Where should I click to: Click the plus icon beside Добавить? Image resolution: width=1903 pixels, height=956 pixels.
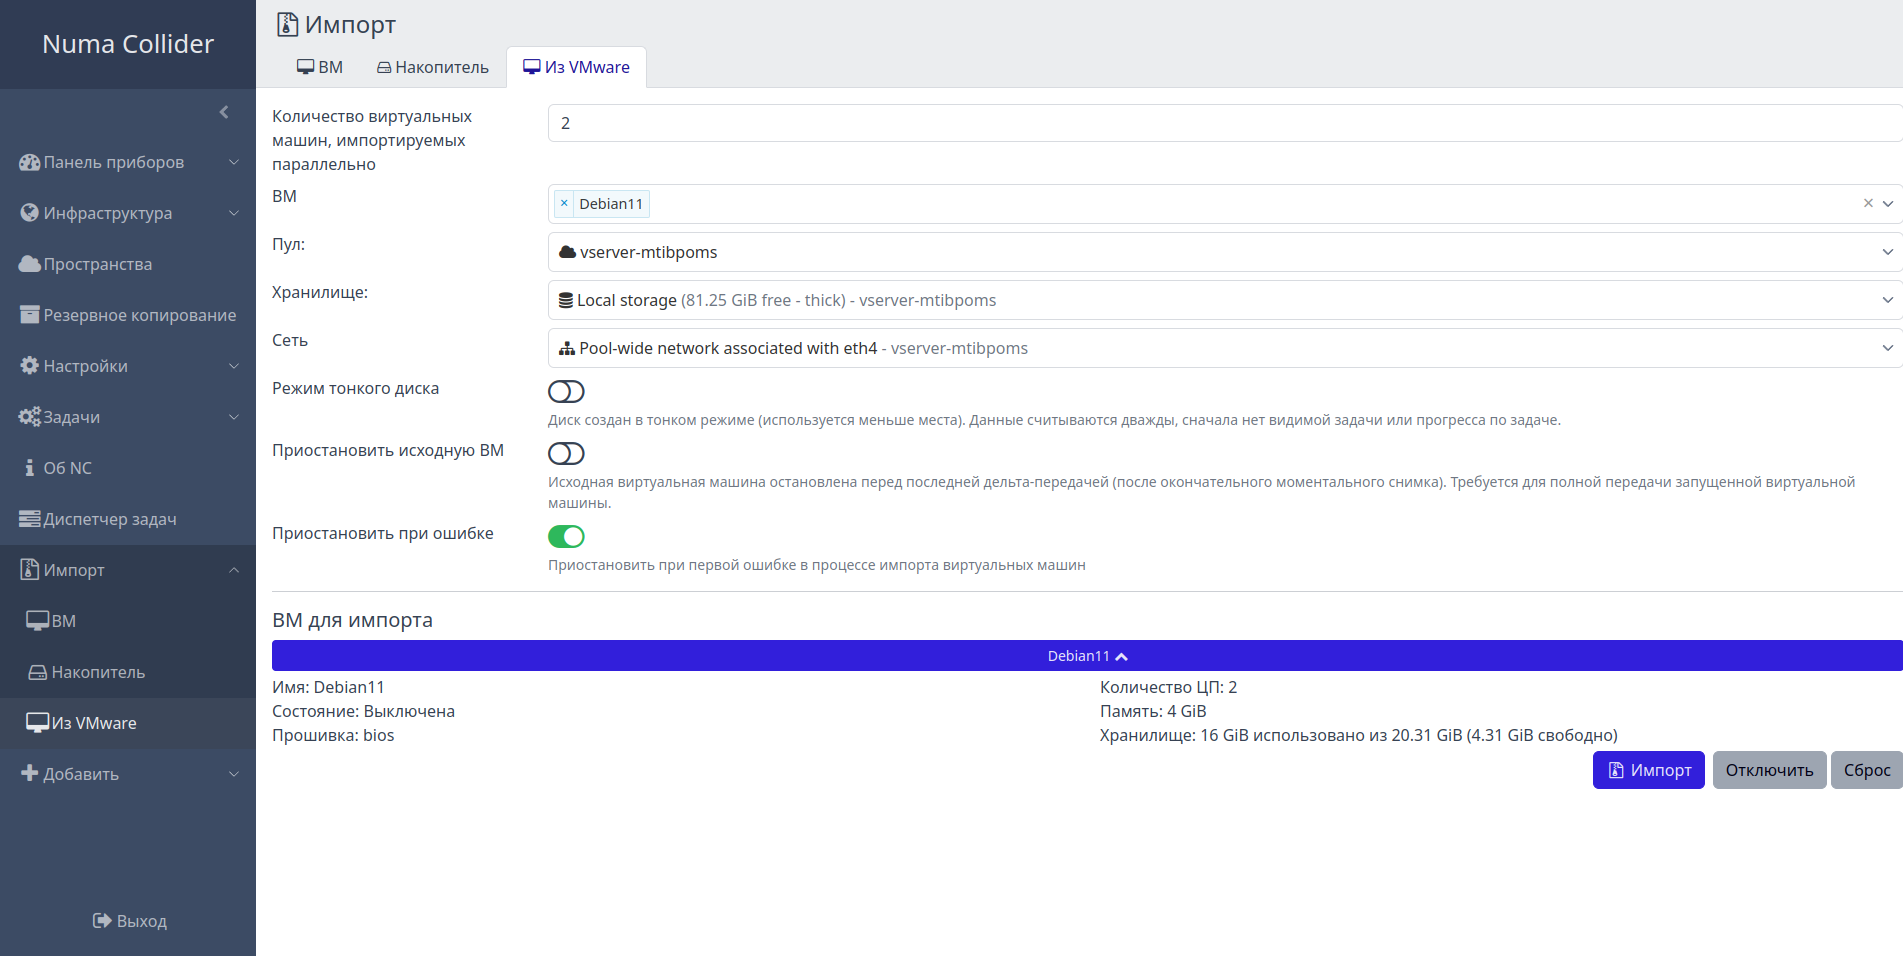click(x=30, y=774)
